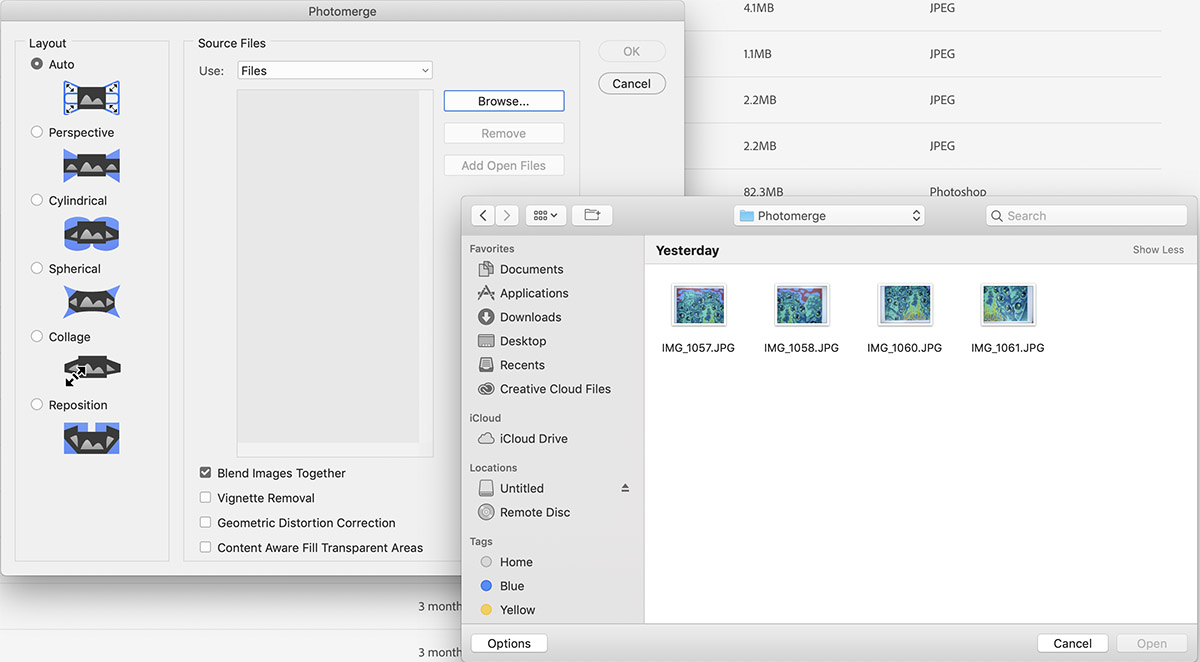Image resolution: width=1200 pixels, height=662 pixels.
Task: Uncheck Blend Images Together
Action: tap(206, 473)
